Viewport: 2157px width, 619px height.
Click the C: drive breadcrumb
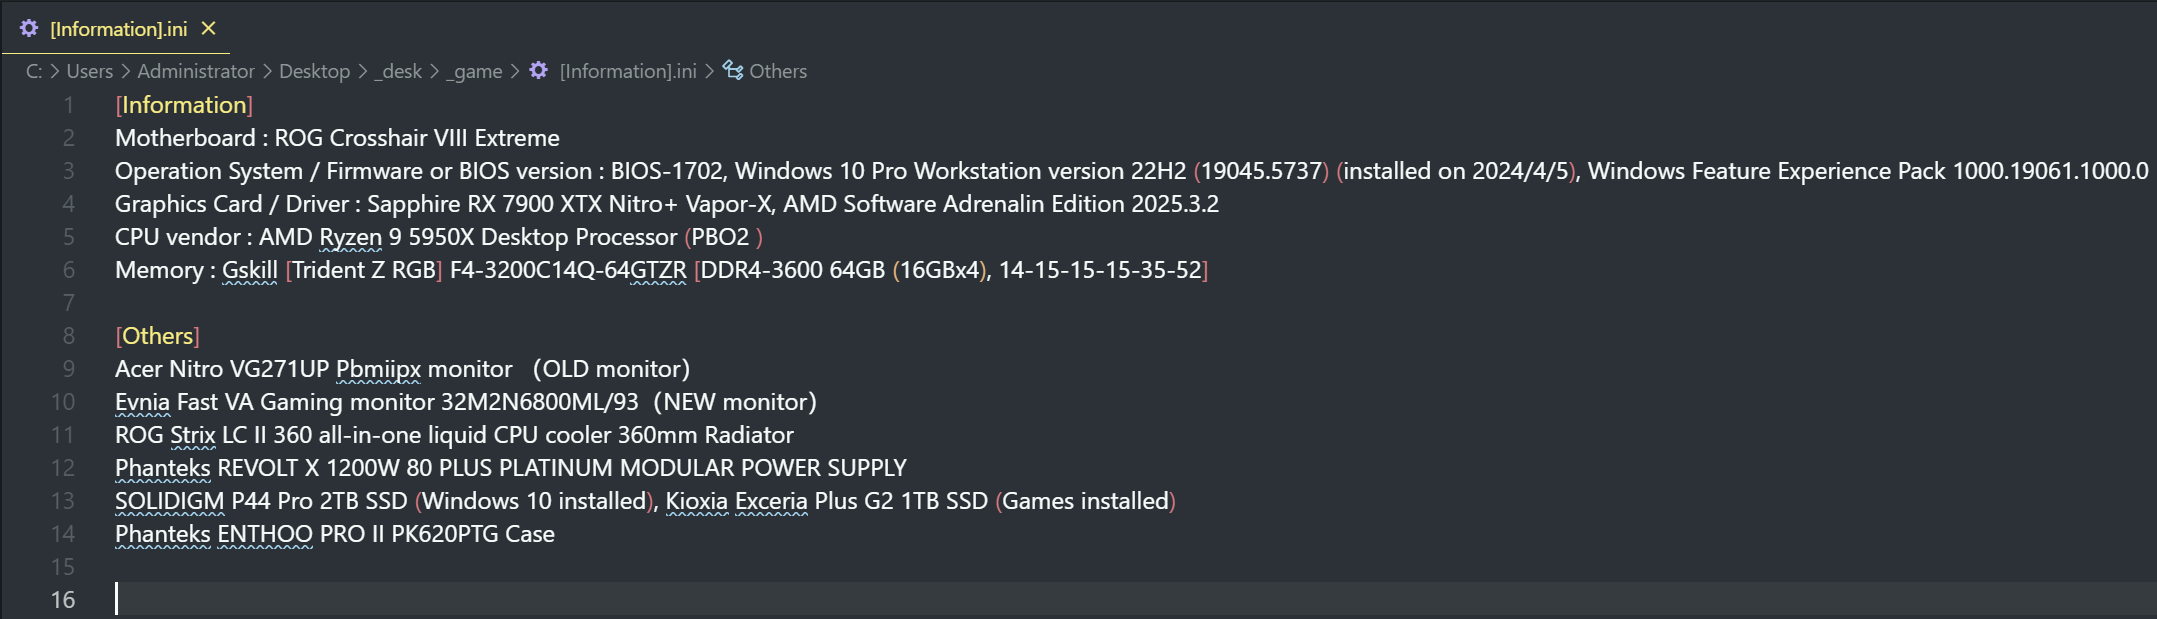34,71
